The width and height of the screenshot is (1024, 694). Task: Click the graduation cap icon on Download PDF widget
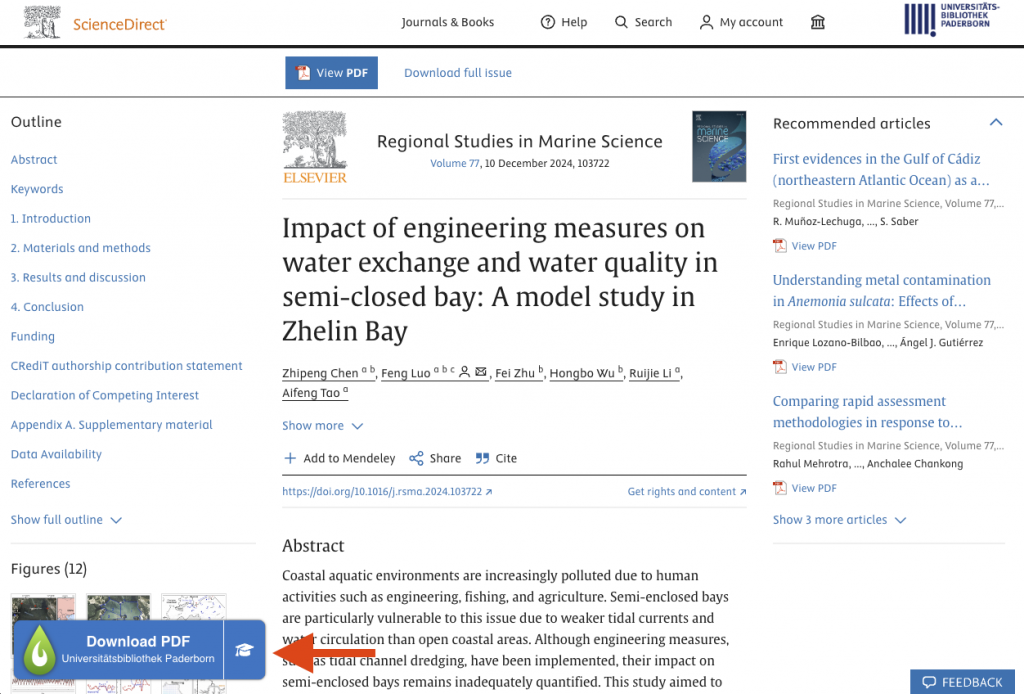click(x=244, y=650)
